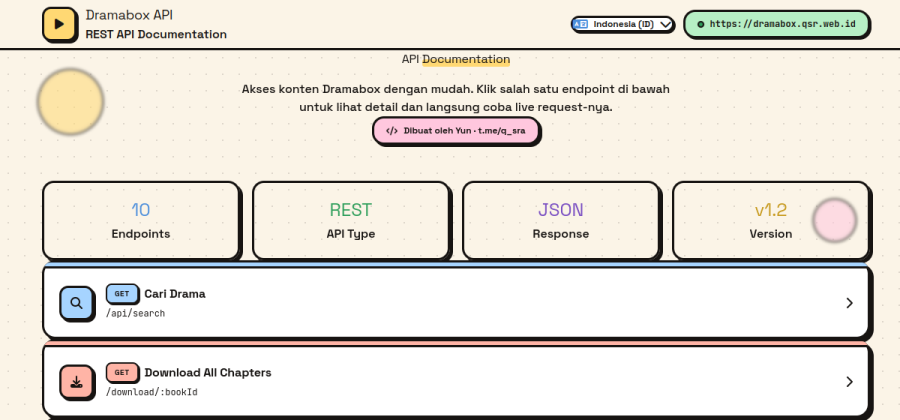Screen dimensions: 900x420
Task: Select the REST API Type stat card
Action: [350, 220]
